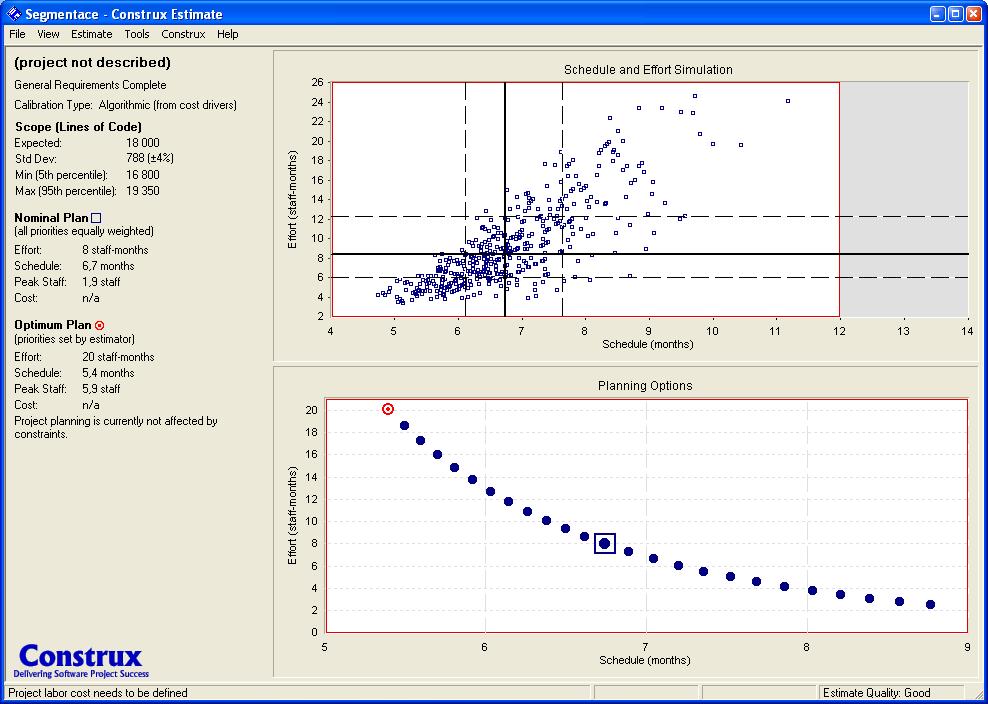The image size is (988, 704).
Task: Open the Help menu
Action: click(227, 34)
